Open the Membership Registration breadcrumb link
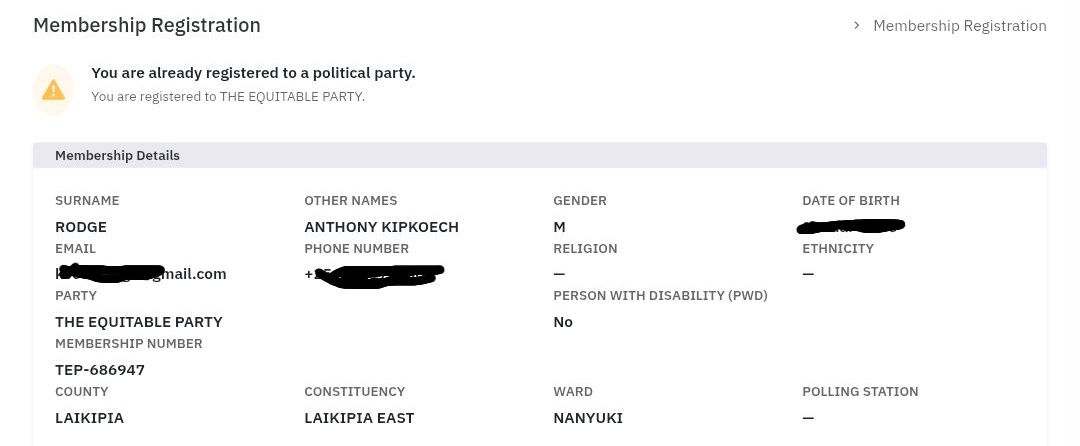This screenshot has width=1080, height=446. tap(959, 26)
